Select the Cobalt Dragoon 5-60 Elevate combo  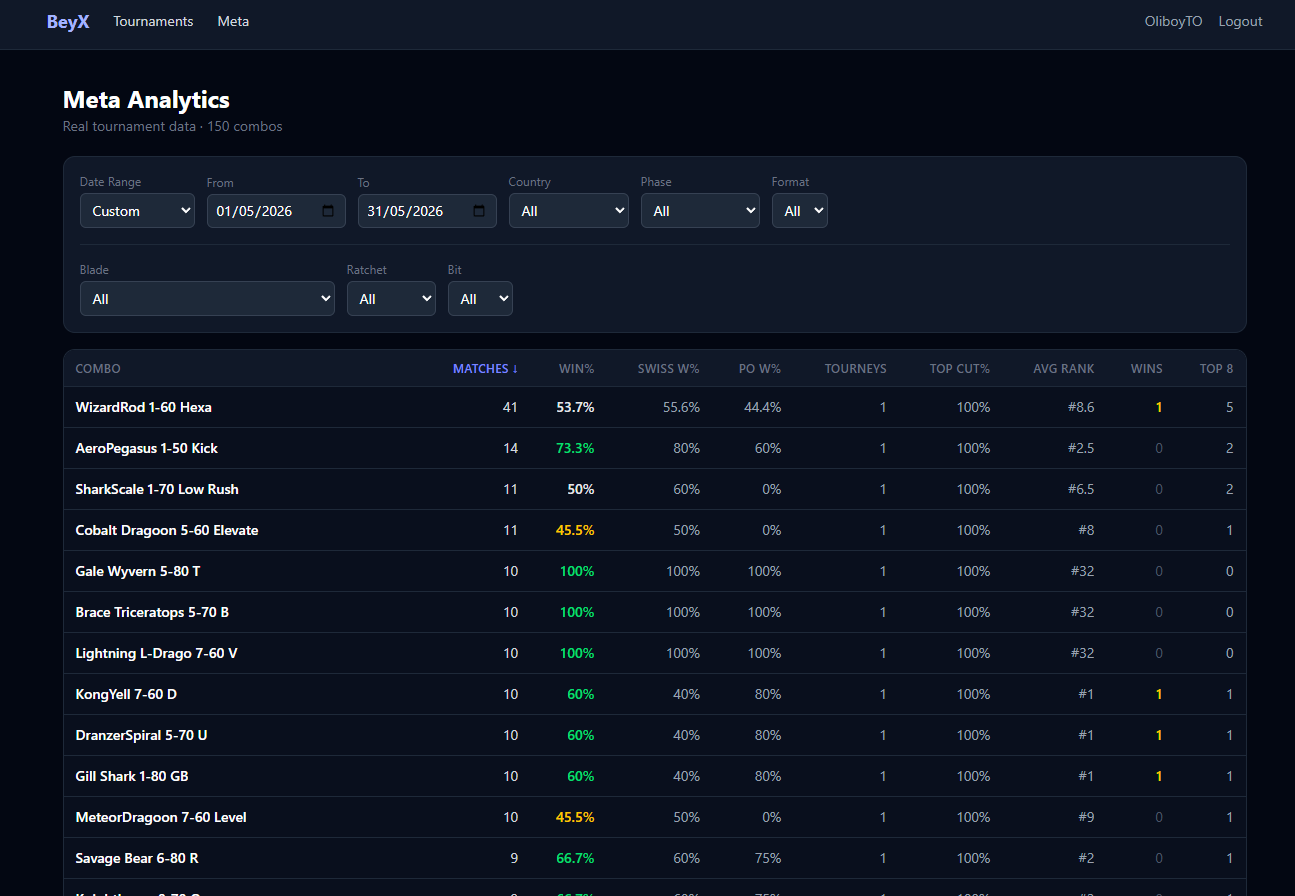tap(167, 530)
